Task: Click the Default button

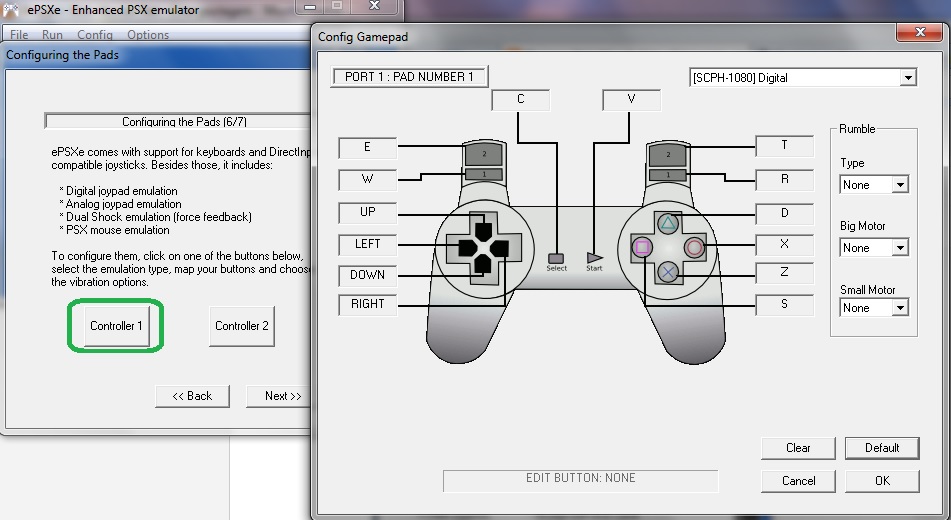Action: (x=882, y=448)
